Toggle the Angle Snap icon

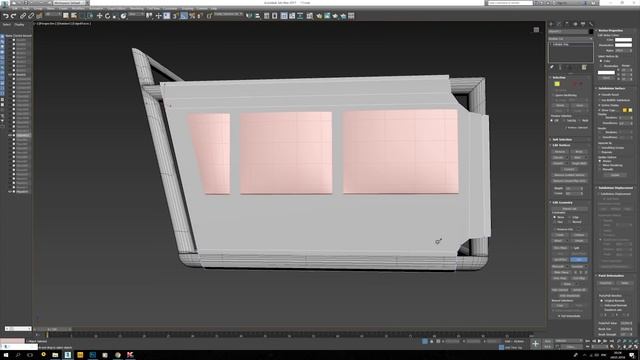click(x=184, y=16)
